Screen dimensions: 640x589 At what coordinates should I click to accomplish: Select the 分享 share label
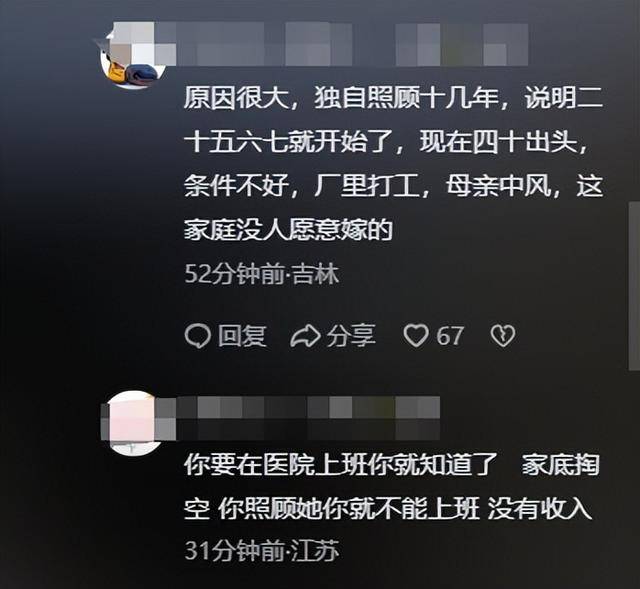(351, 336)
